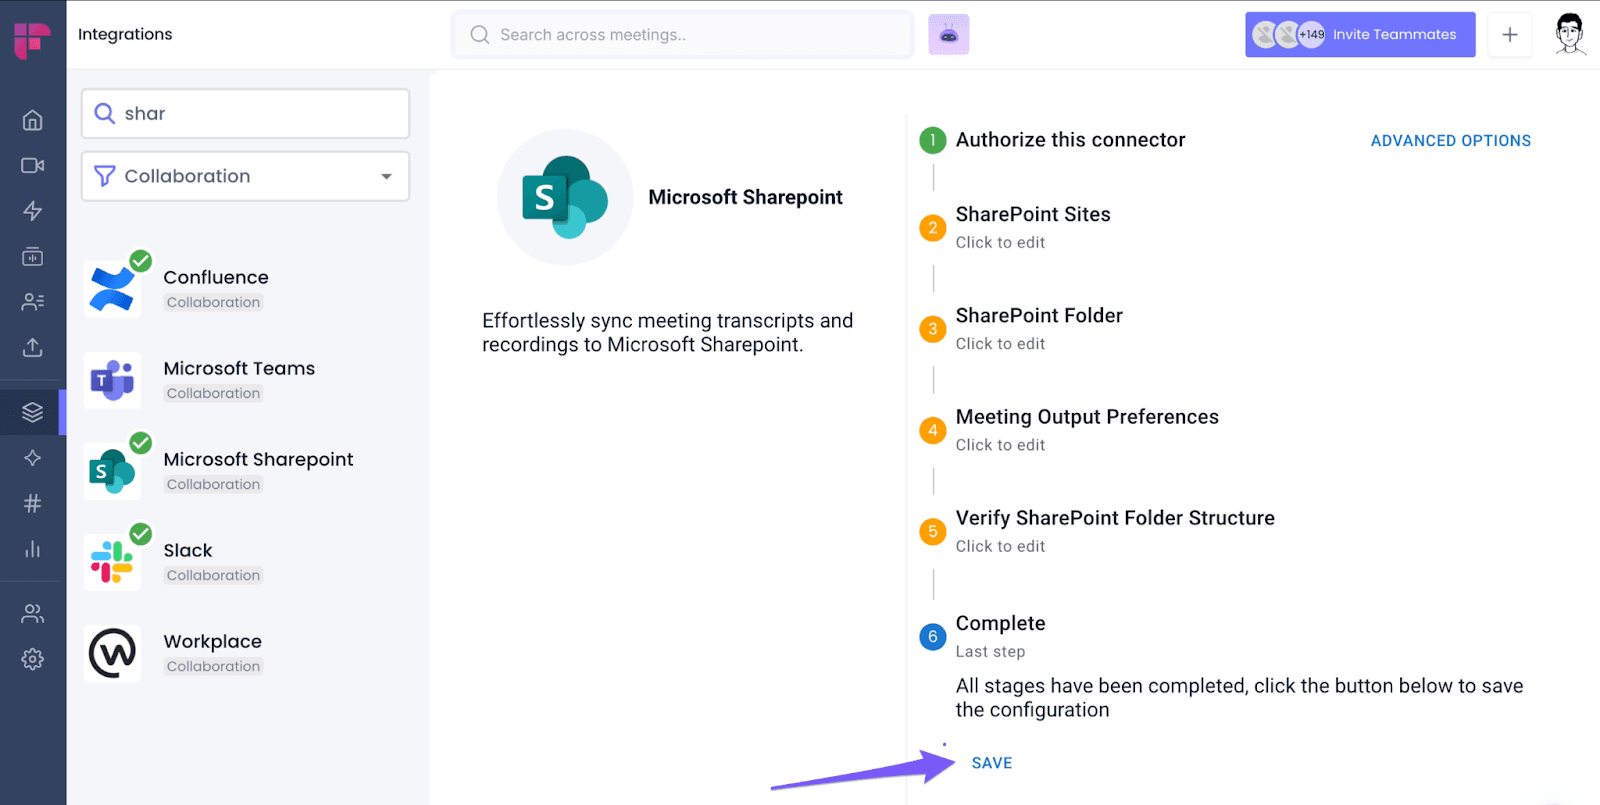
Task: Click 'Click to edit' under SharePoint Folder
Action: click(1000, 343)
